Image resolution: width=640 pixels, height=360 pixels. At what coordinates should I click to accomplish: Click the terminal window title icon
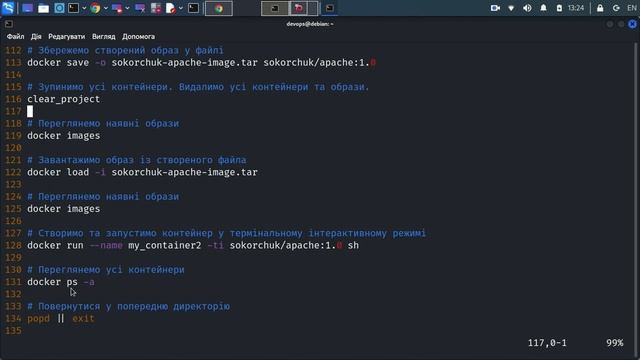tap(9, 24)
